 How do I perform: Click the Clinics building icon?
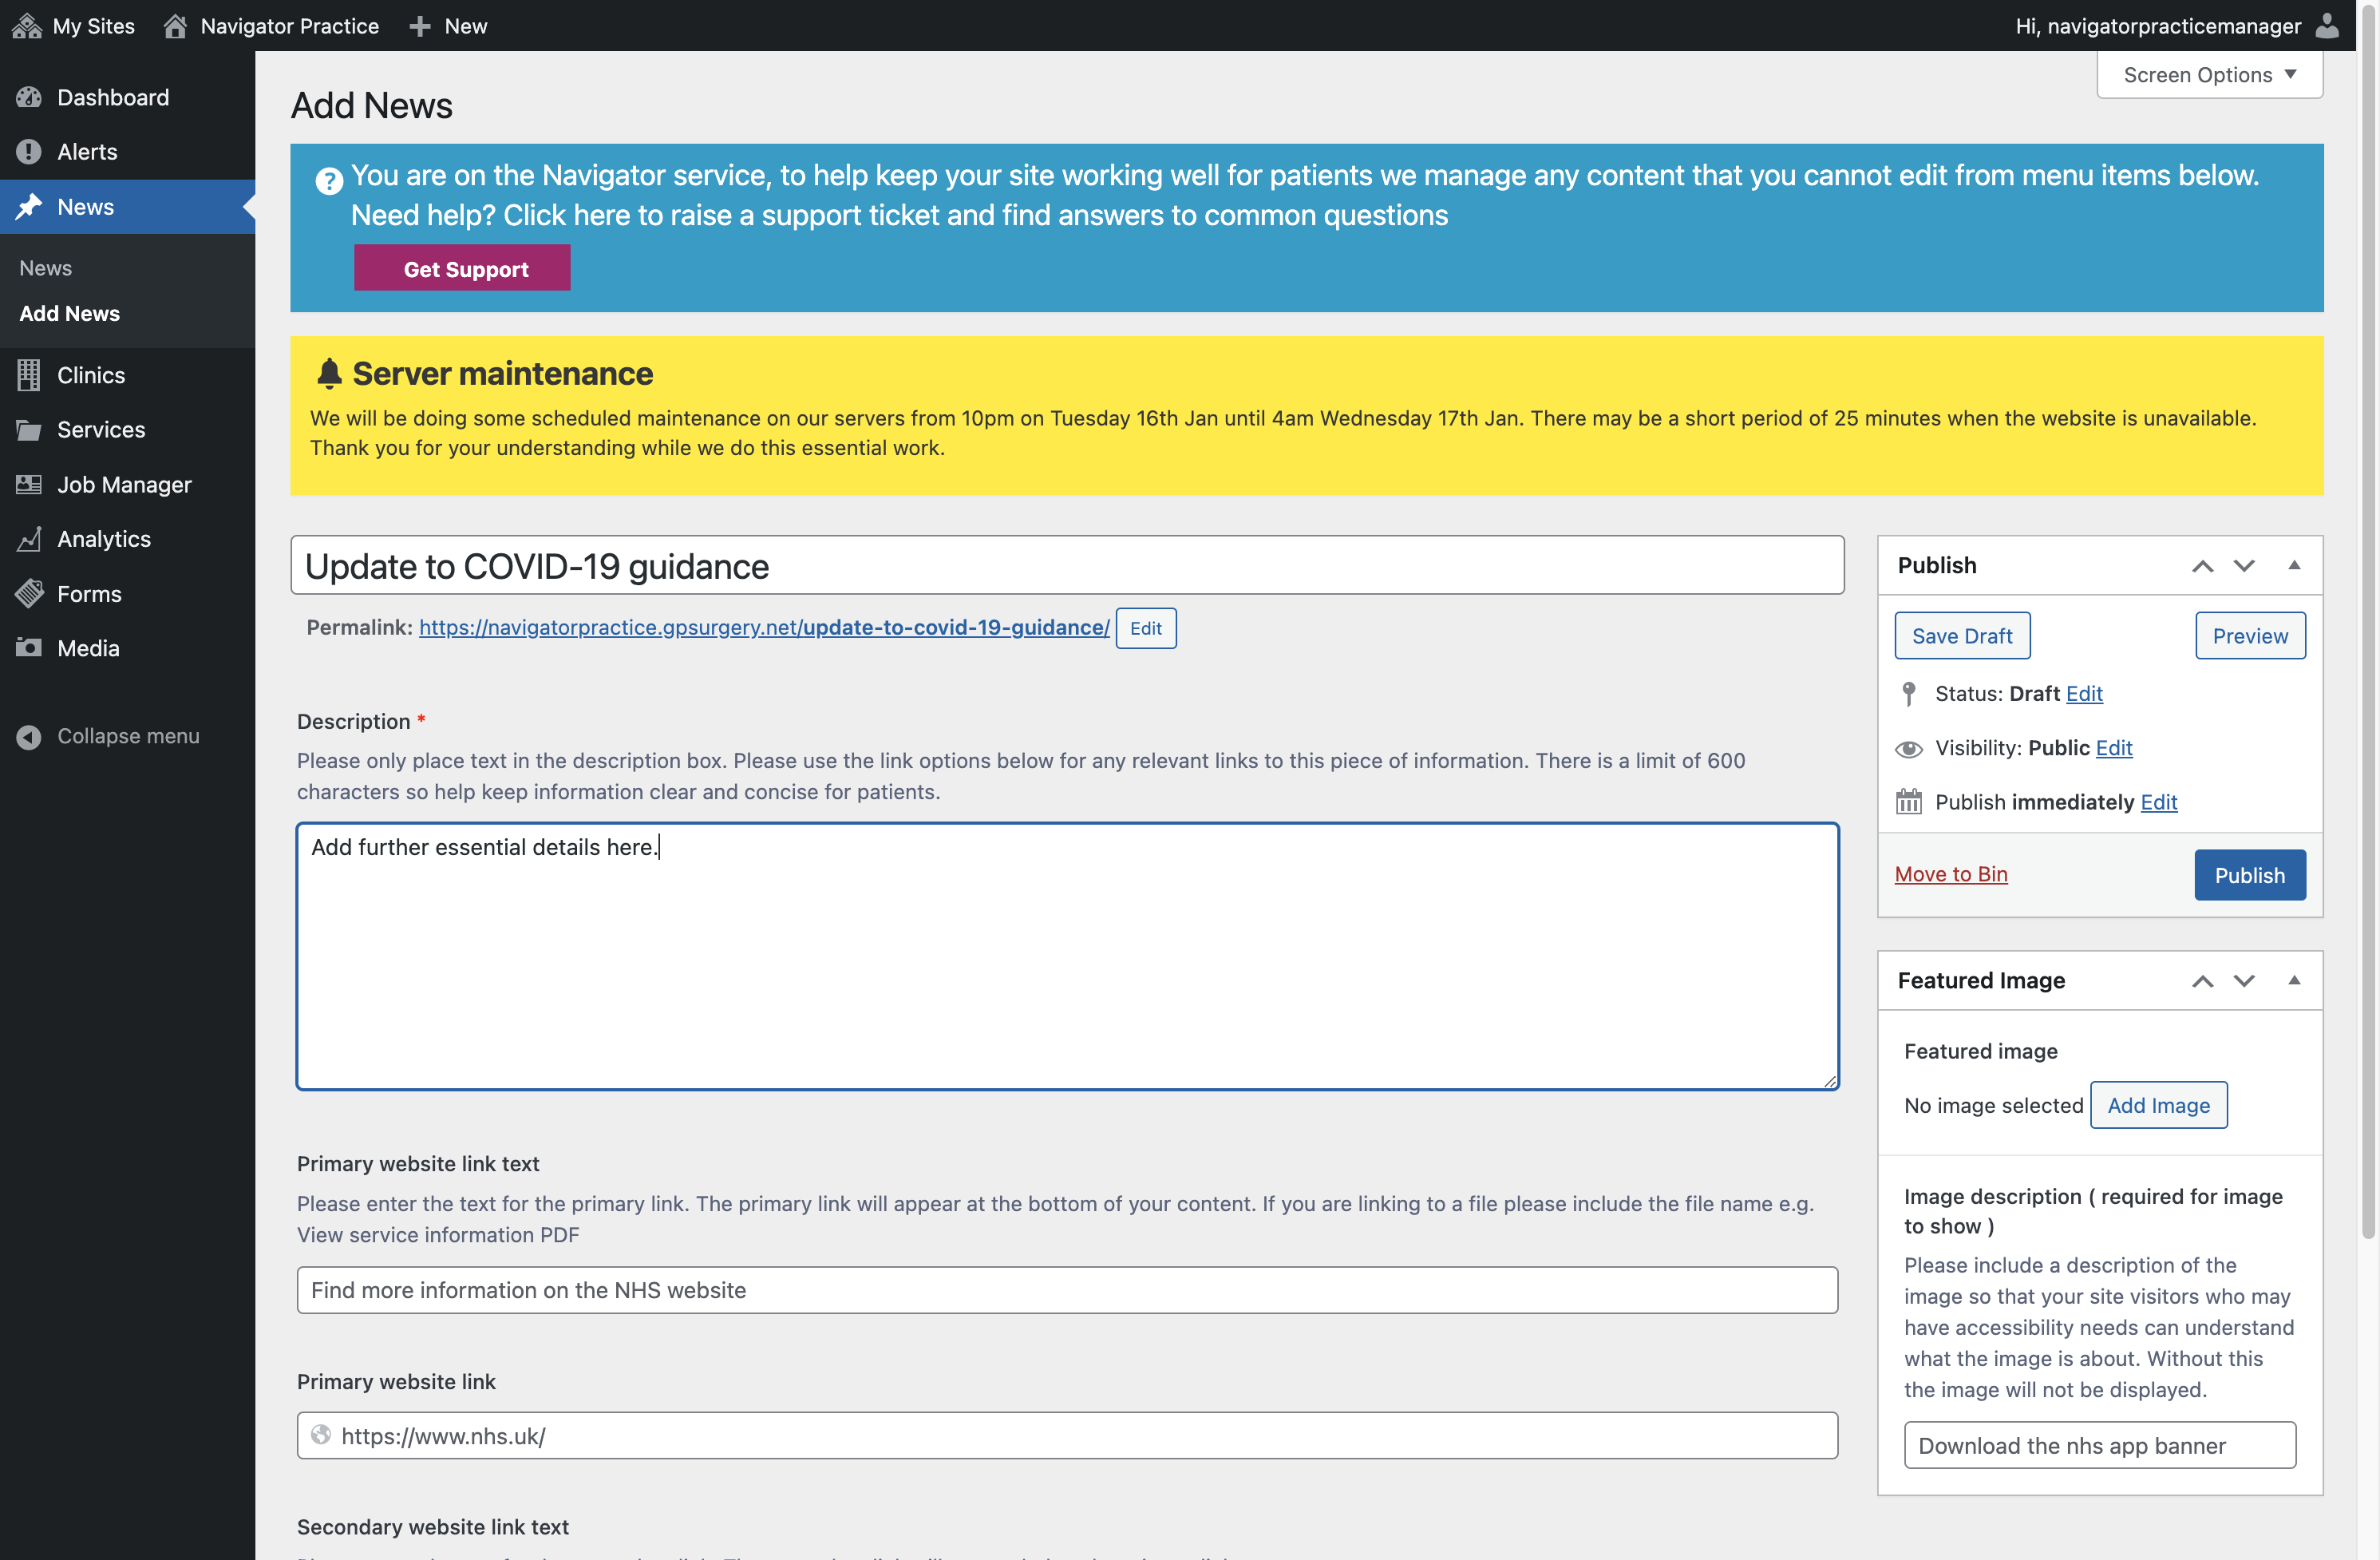tap(29, 375)
